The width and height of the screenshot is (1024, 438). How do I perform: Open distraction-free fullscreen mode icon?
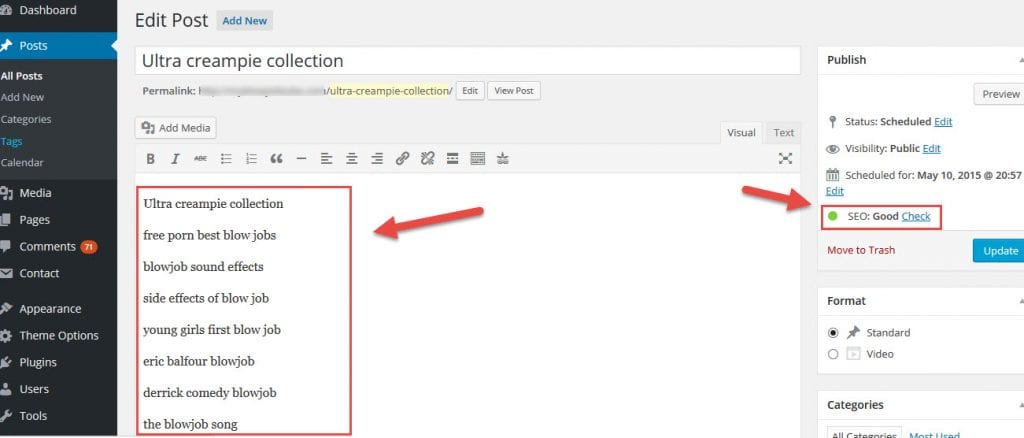[785, 158]
